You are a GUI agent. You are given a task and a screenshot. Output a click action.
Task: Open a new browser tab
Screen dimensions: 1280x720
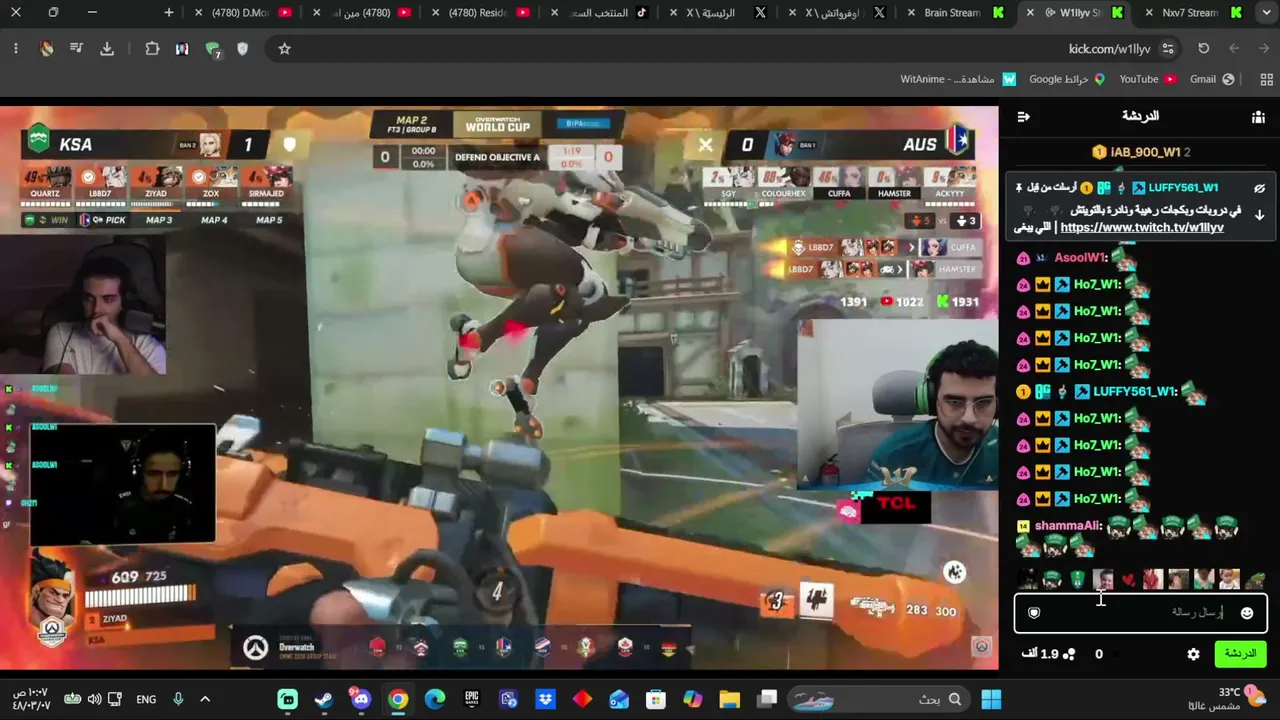[169, 13]
